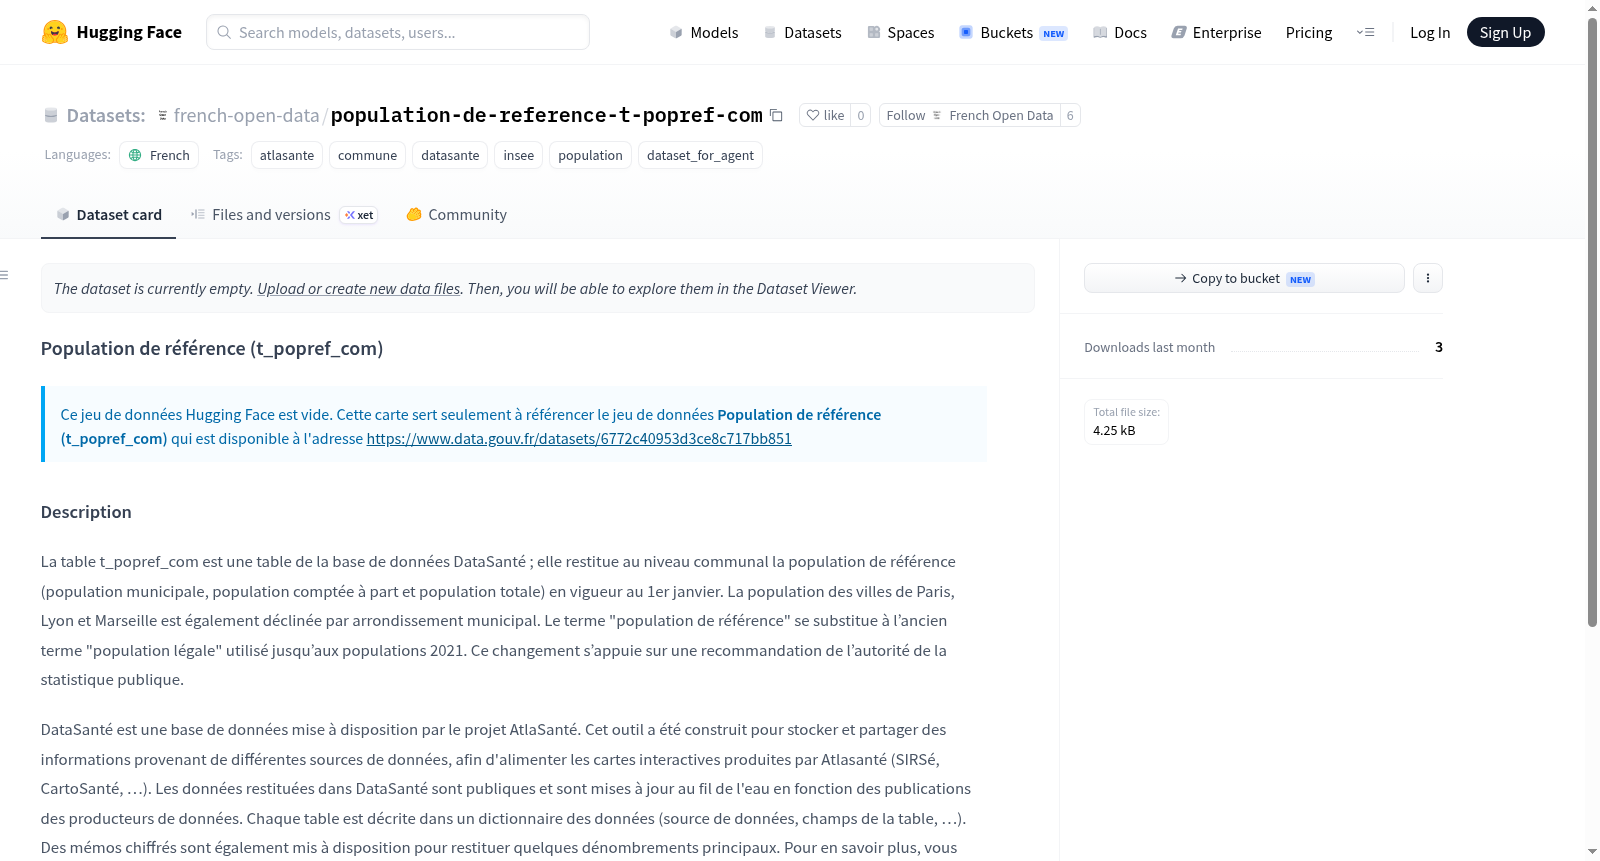Click the french-open-data organization icon
The width and height of the screenshot is (1600, 861).
tap(163, 116)
